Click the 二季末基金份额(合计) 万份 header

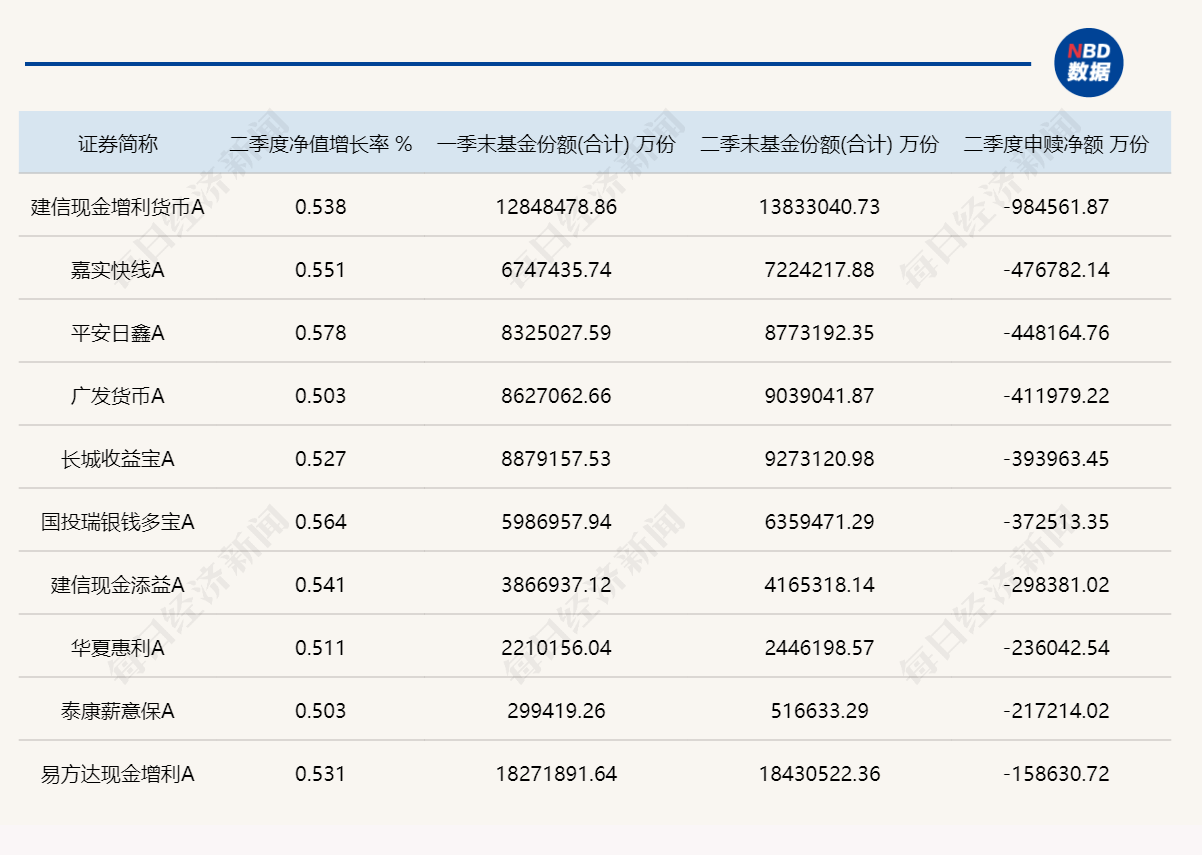(819, 144)
